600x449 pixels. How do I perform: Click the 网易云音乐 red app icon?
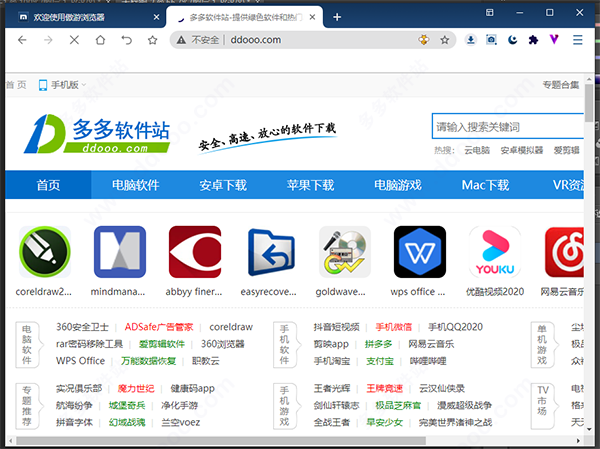click(564, 252)
